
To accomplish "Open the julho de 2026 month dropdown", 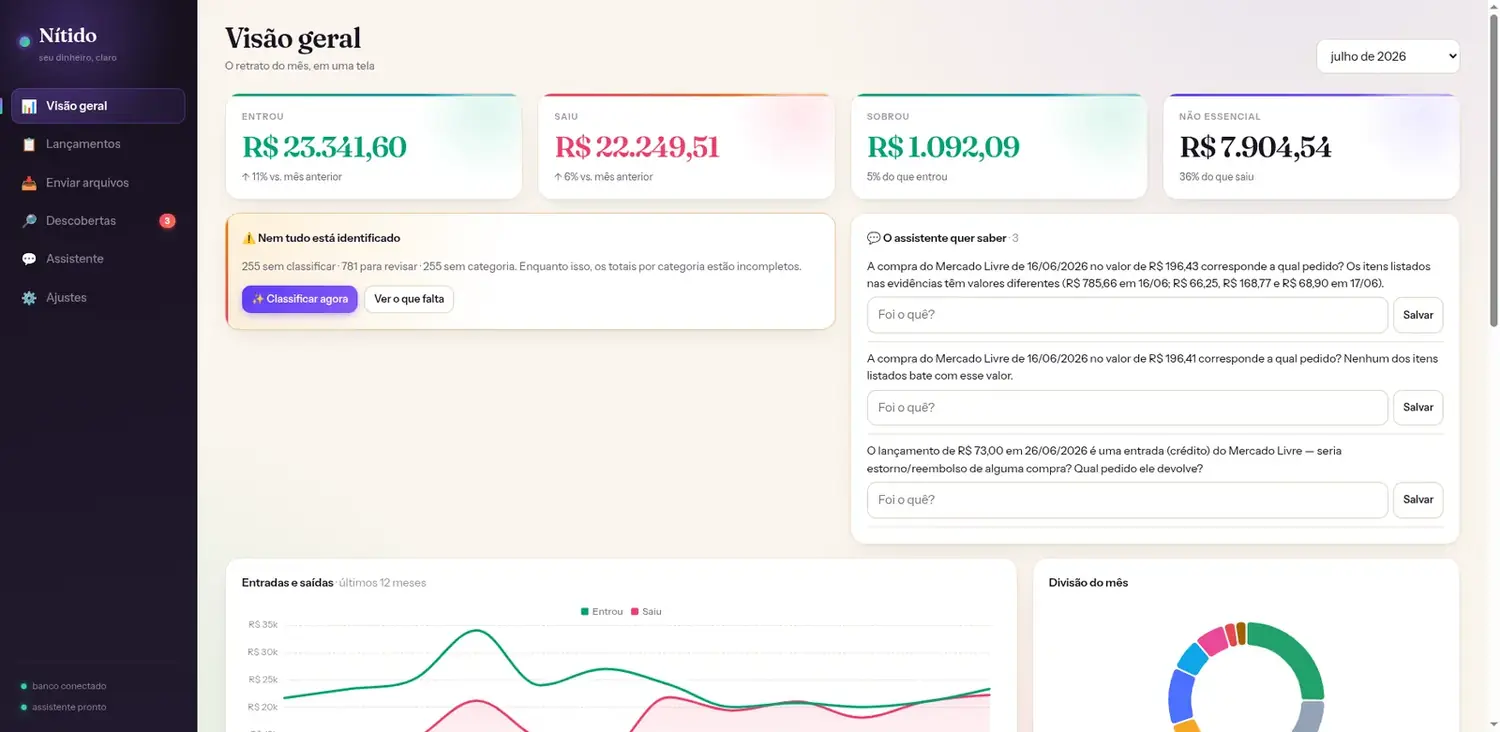I will coord(1388,56).
